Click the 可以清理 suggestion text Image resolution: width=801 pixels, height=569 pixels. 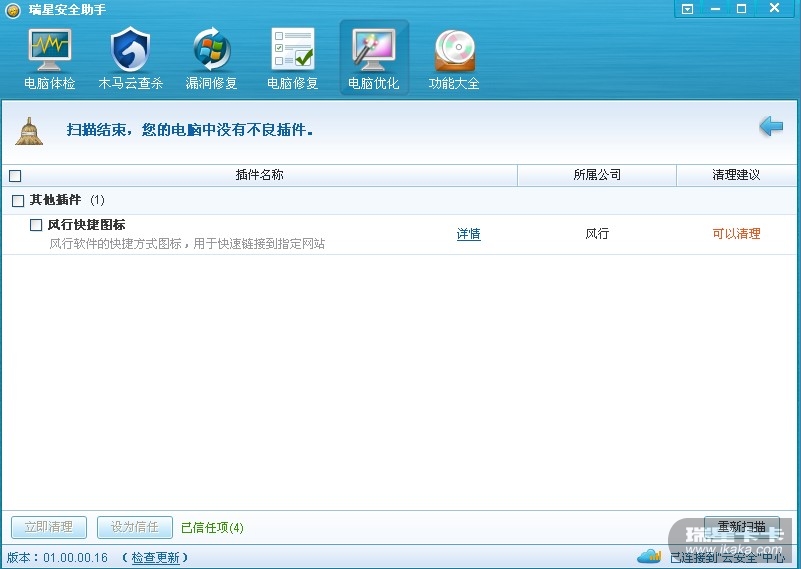coord(736,234)
